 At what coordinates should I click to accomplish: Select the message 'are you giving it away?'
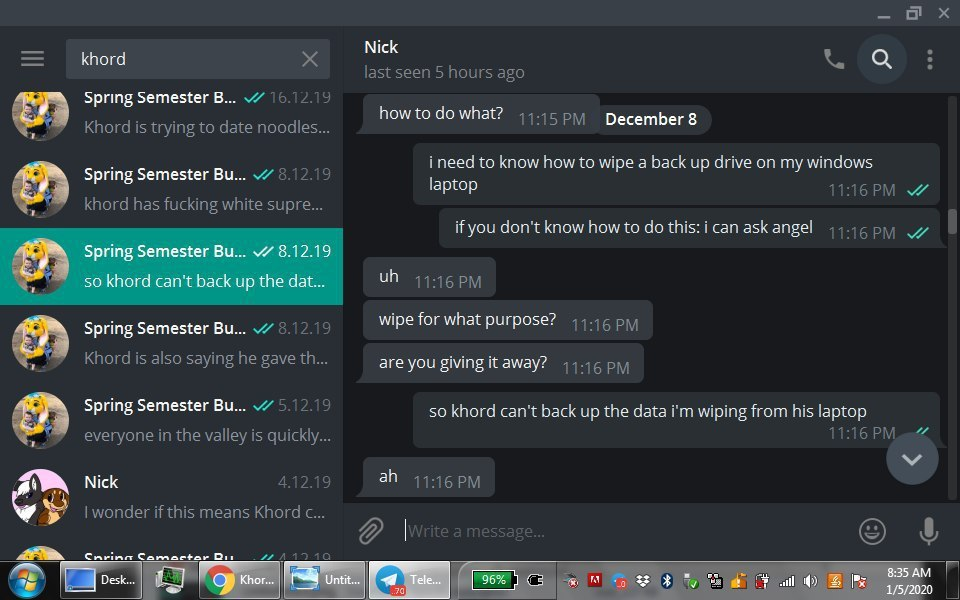pos(503,363)
